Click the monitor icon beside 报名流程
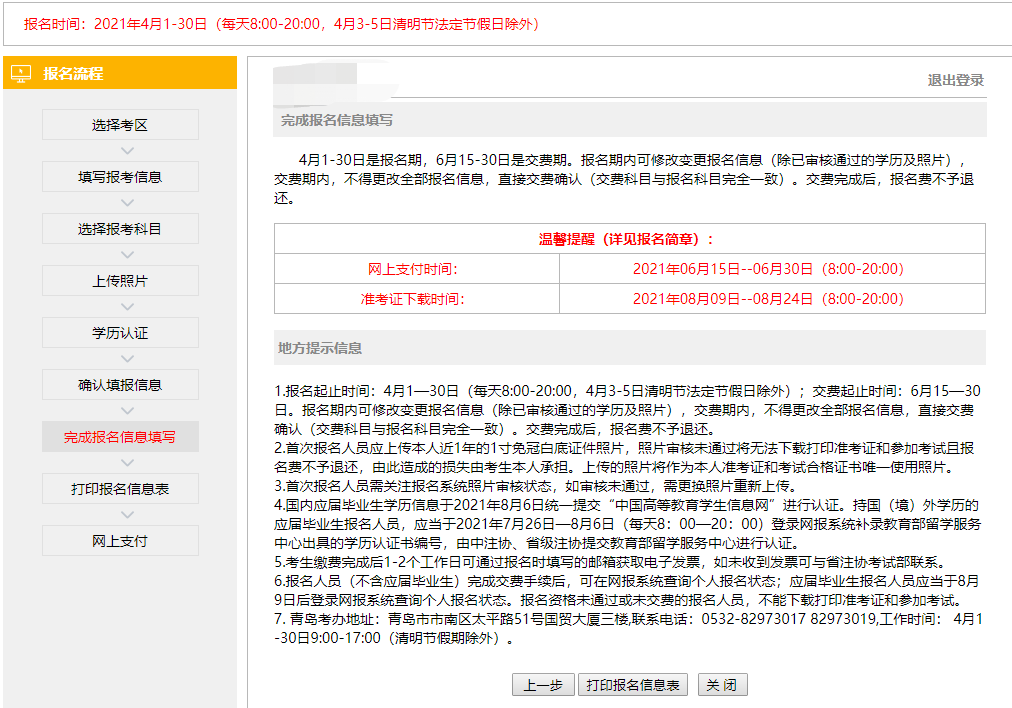Viewport: 1012px width, 708px height. [x=21, y=73]
